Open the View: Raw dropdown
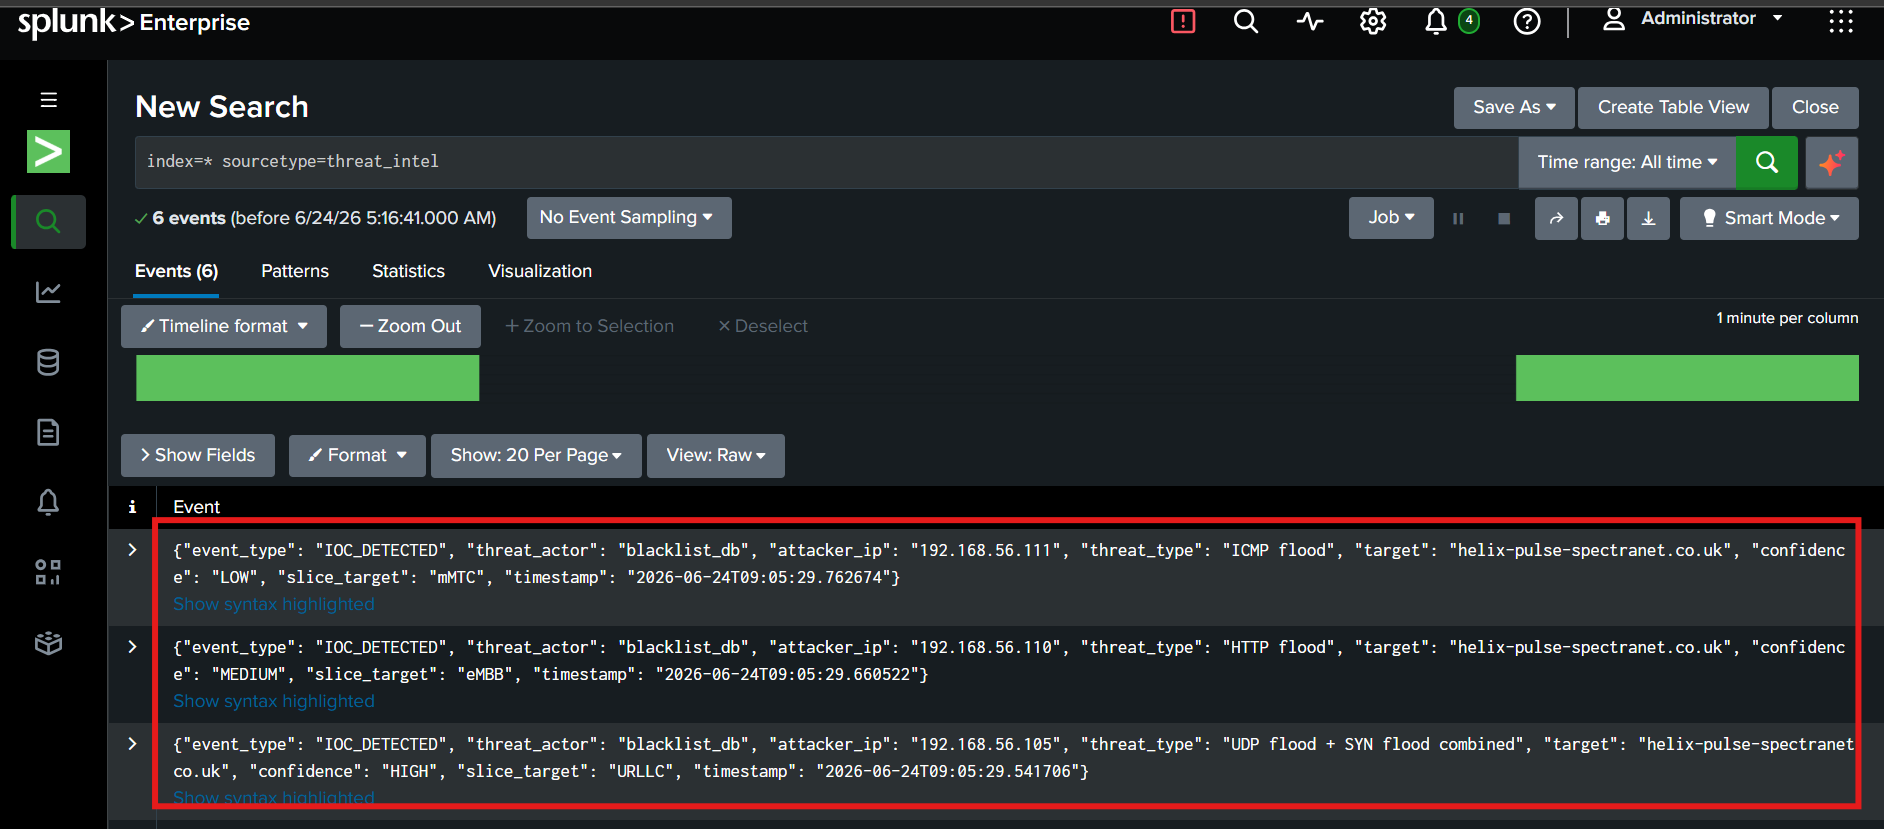This screenshot has width=1884, height=829. pyautogui.click(x=716, y=455)
